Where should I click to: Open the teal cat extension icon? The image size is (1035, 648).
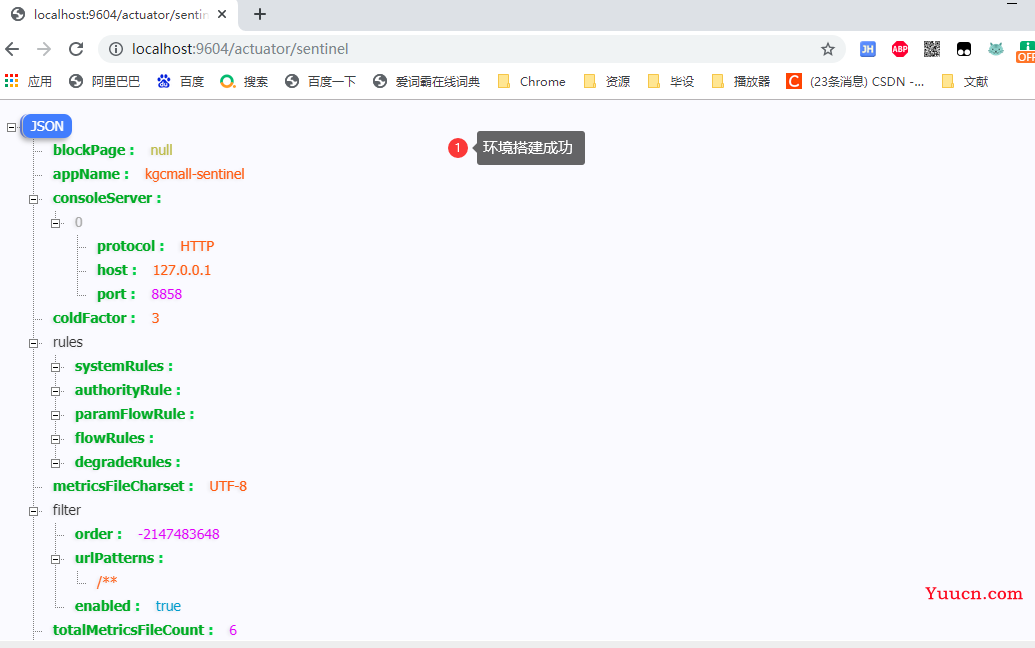click(995, 49)
